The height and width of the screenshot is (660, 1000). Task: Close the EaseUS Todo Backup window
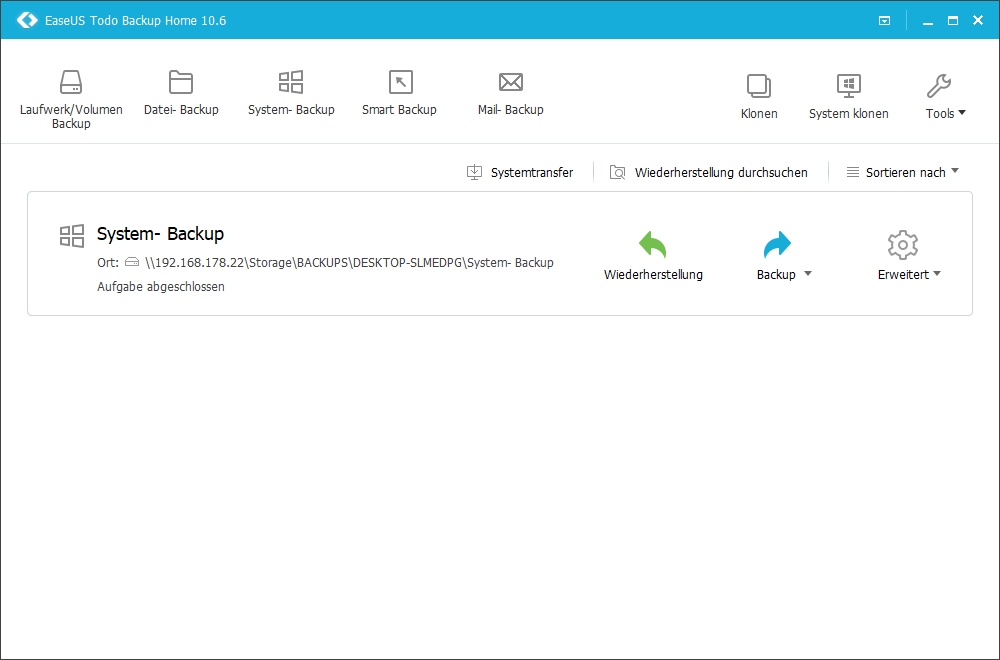[x=978, y=20]
